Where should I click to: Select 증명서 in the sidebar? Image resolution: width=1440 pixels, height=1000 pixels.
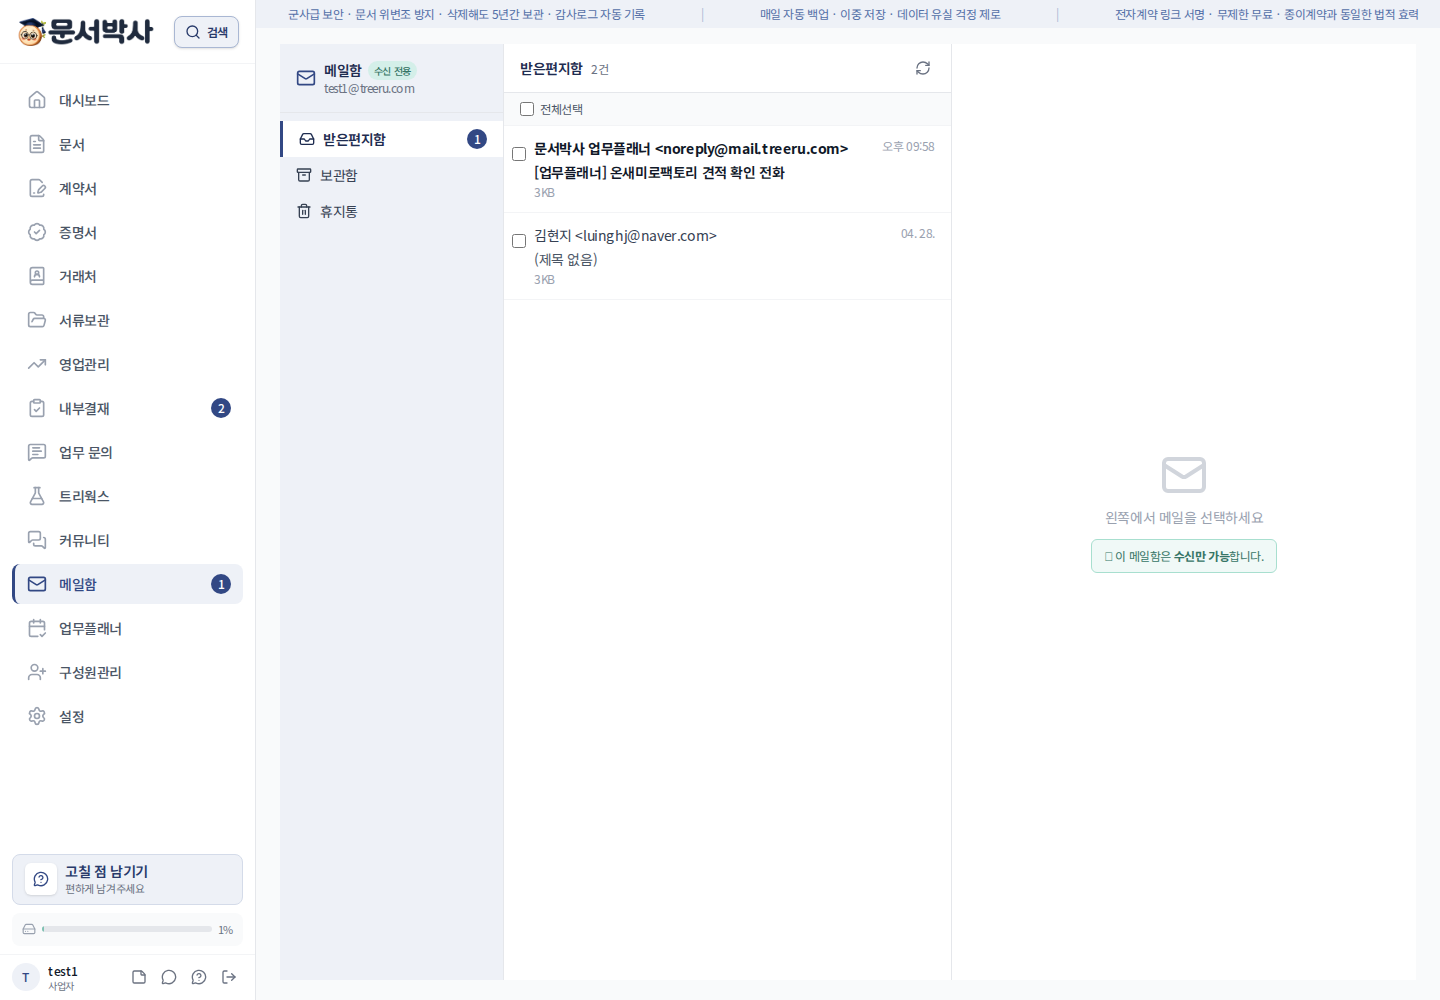(x=127, y=232)
